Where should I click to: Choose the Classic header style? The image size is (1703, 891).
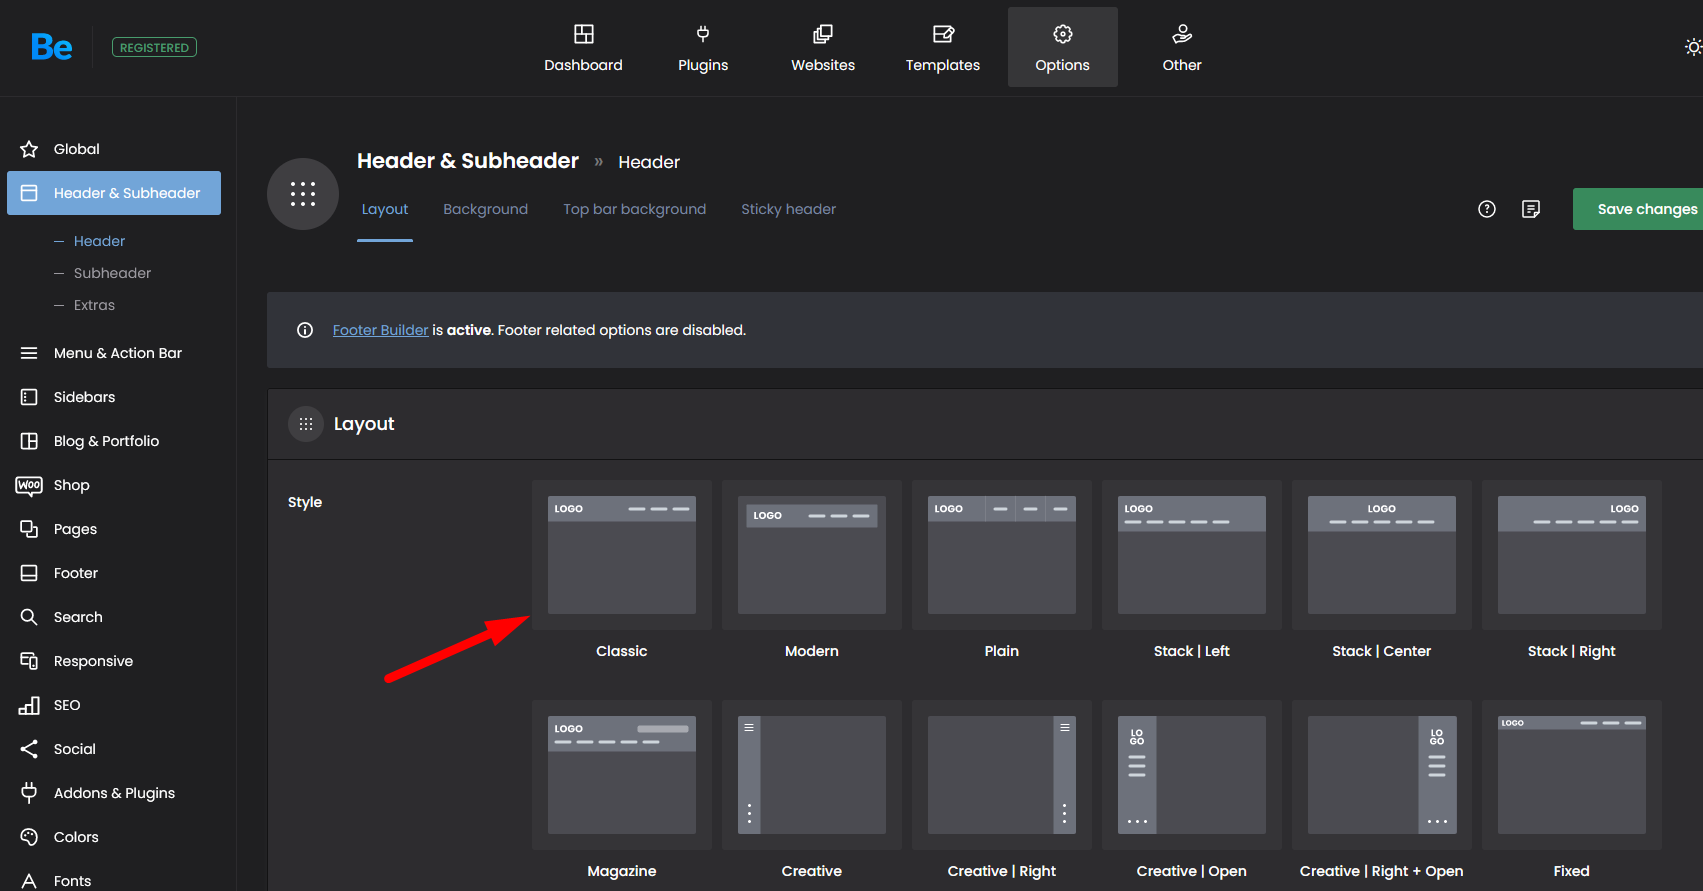(x=622, y=555)
